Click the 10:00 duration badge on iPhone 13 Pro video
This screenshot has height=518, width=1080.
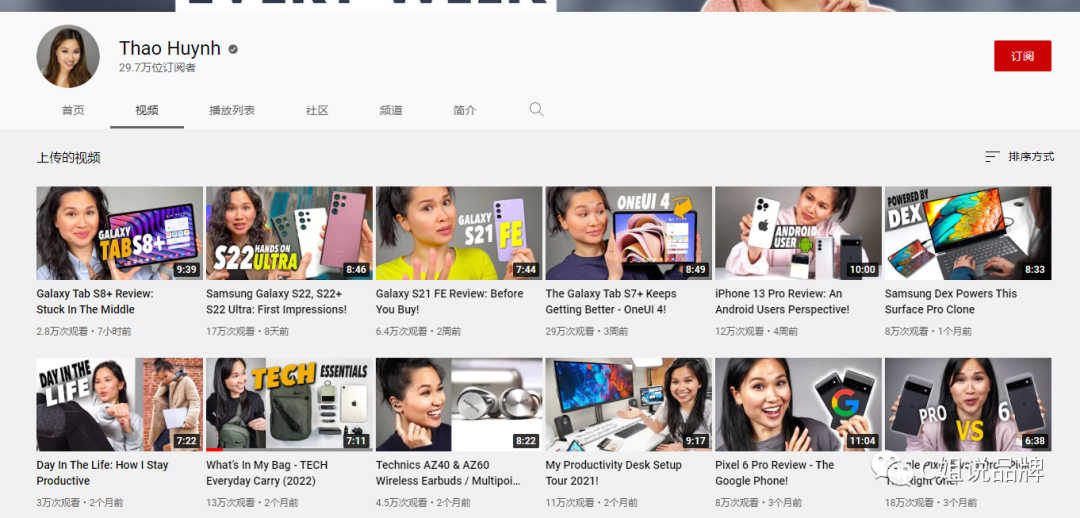[862, 269]
